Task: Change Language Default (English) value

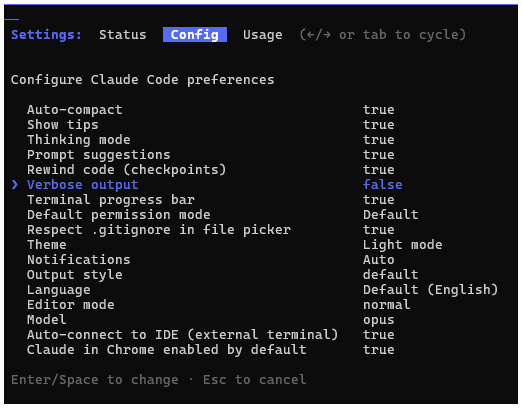Action: pyautogui.click(x=430, y=290)
